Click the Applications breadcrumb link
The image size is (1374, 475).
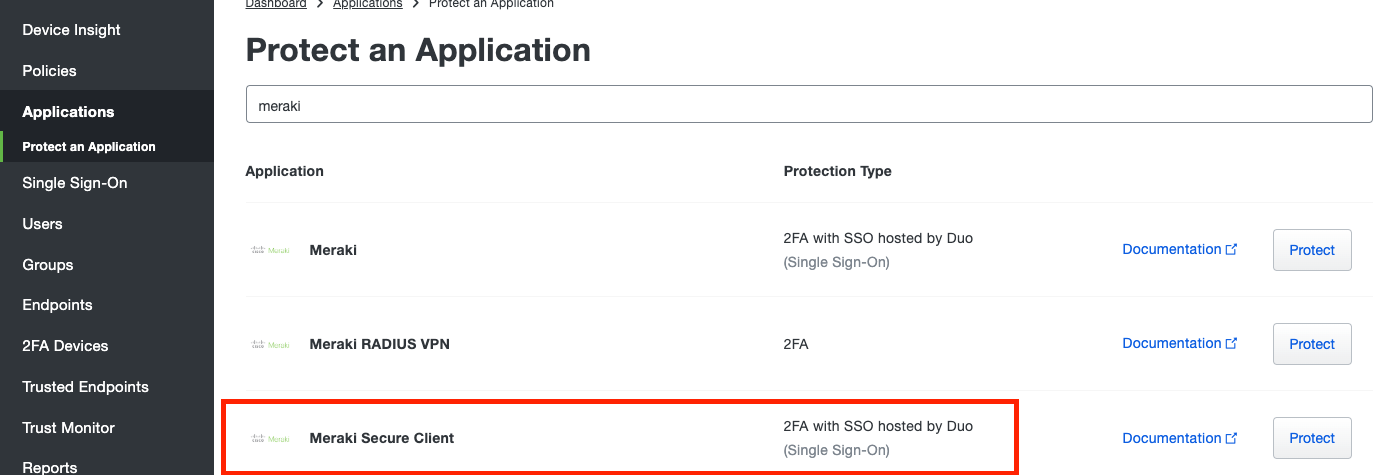(x=367, y=4)
